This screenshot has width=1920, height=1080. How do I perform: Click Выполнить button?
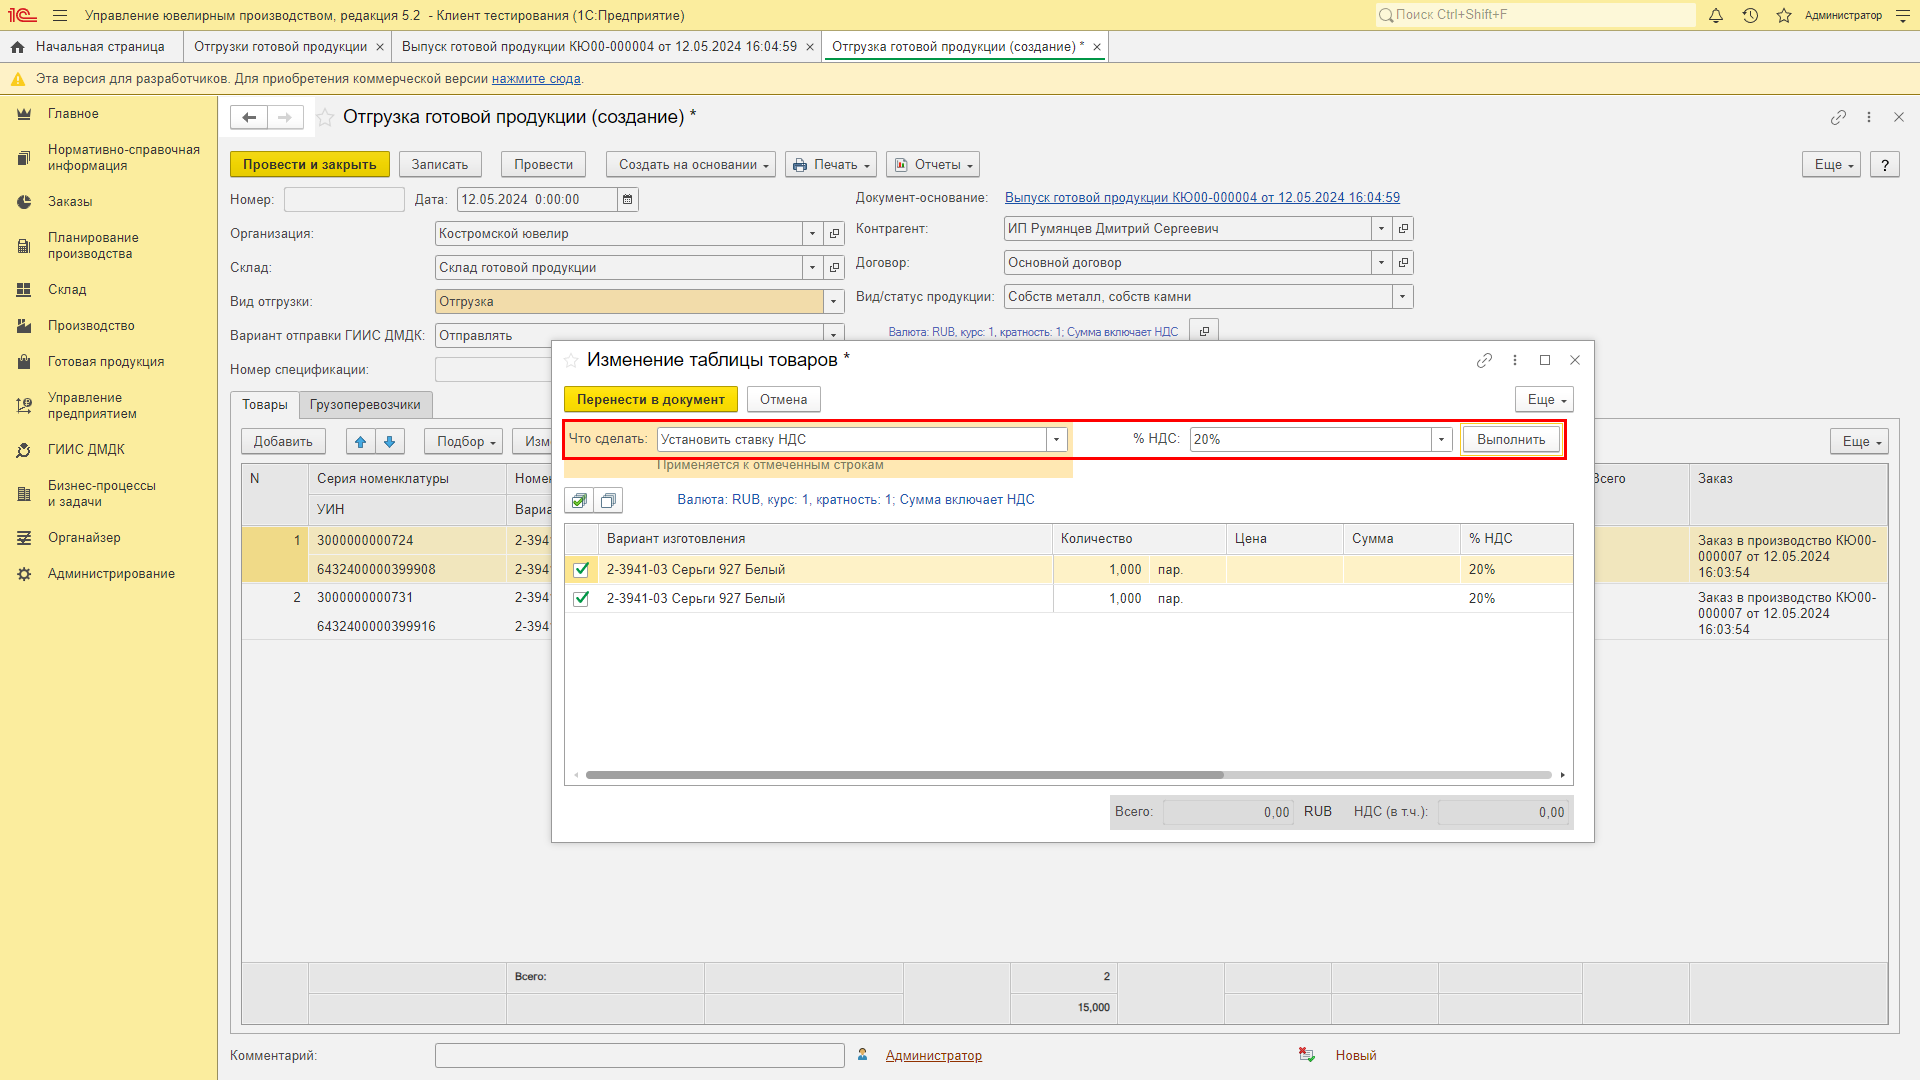click(x=1511, y=440)
